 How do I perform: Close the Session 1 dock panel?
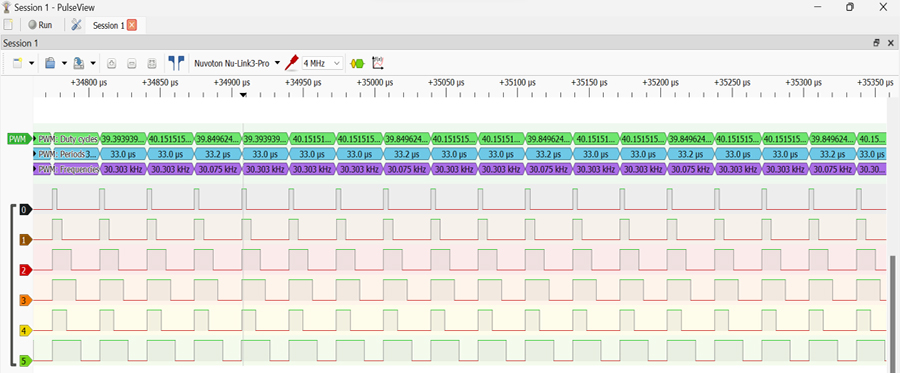(x=891, y=43)
